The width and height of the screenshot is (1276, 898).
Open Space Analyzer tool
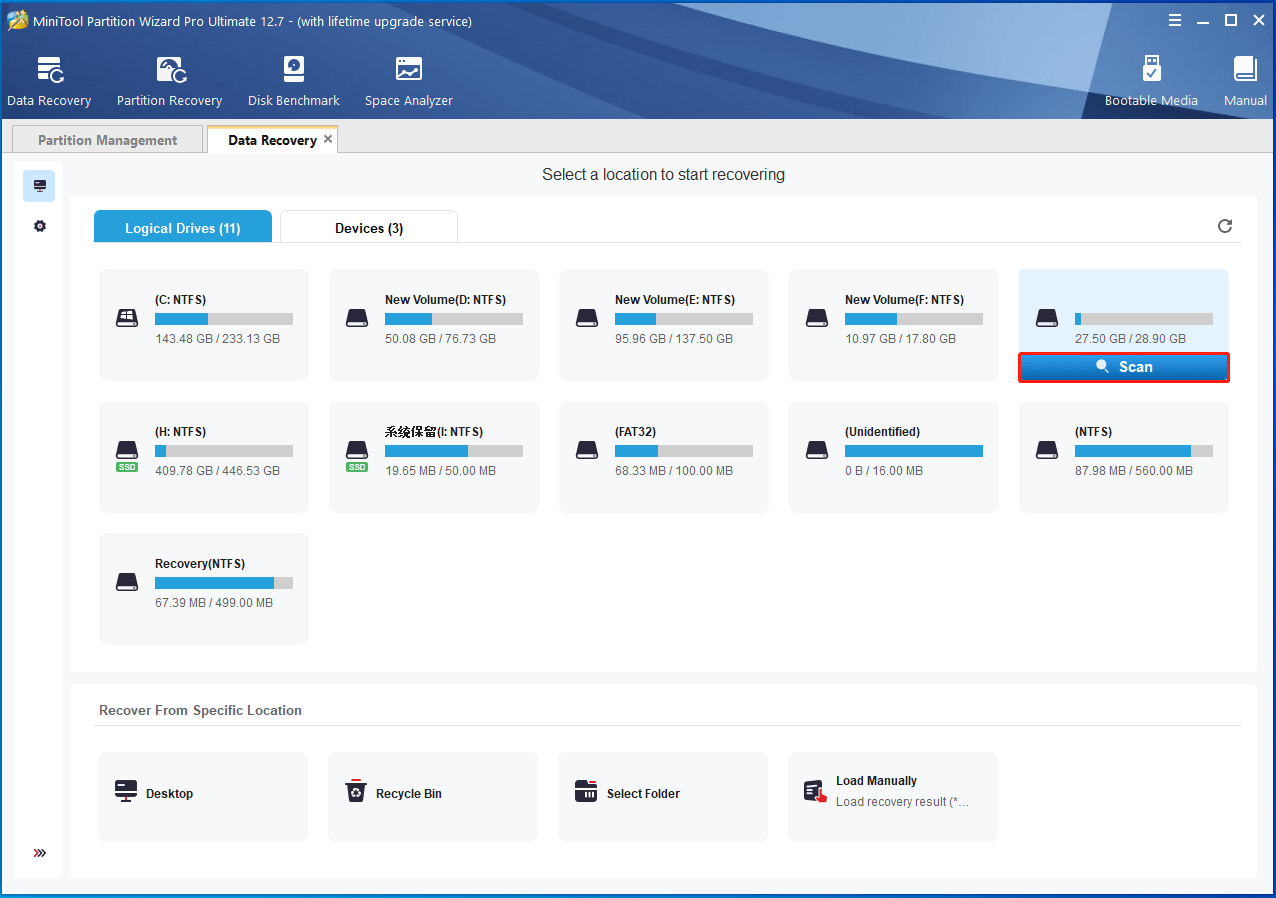tap(408, 81)
